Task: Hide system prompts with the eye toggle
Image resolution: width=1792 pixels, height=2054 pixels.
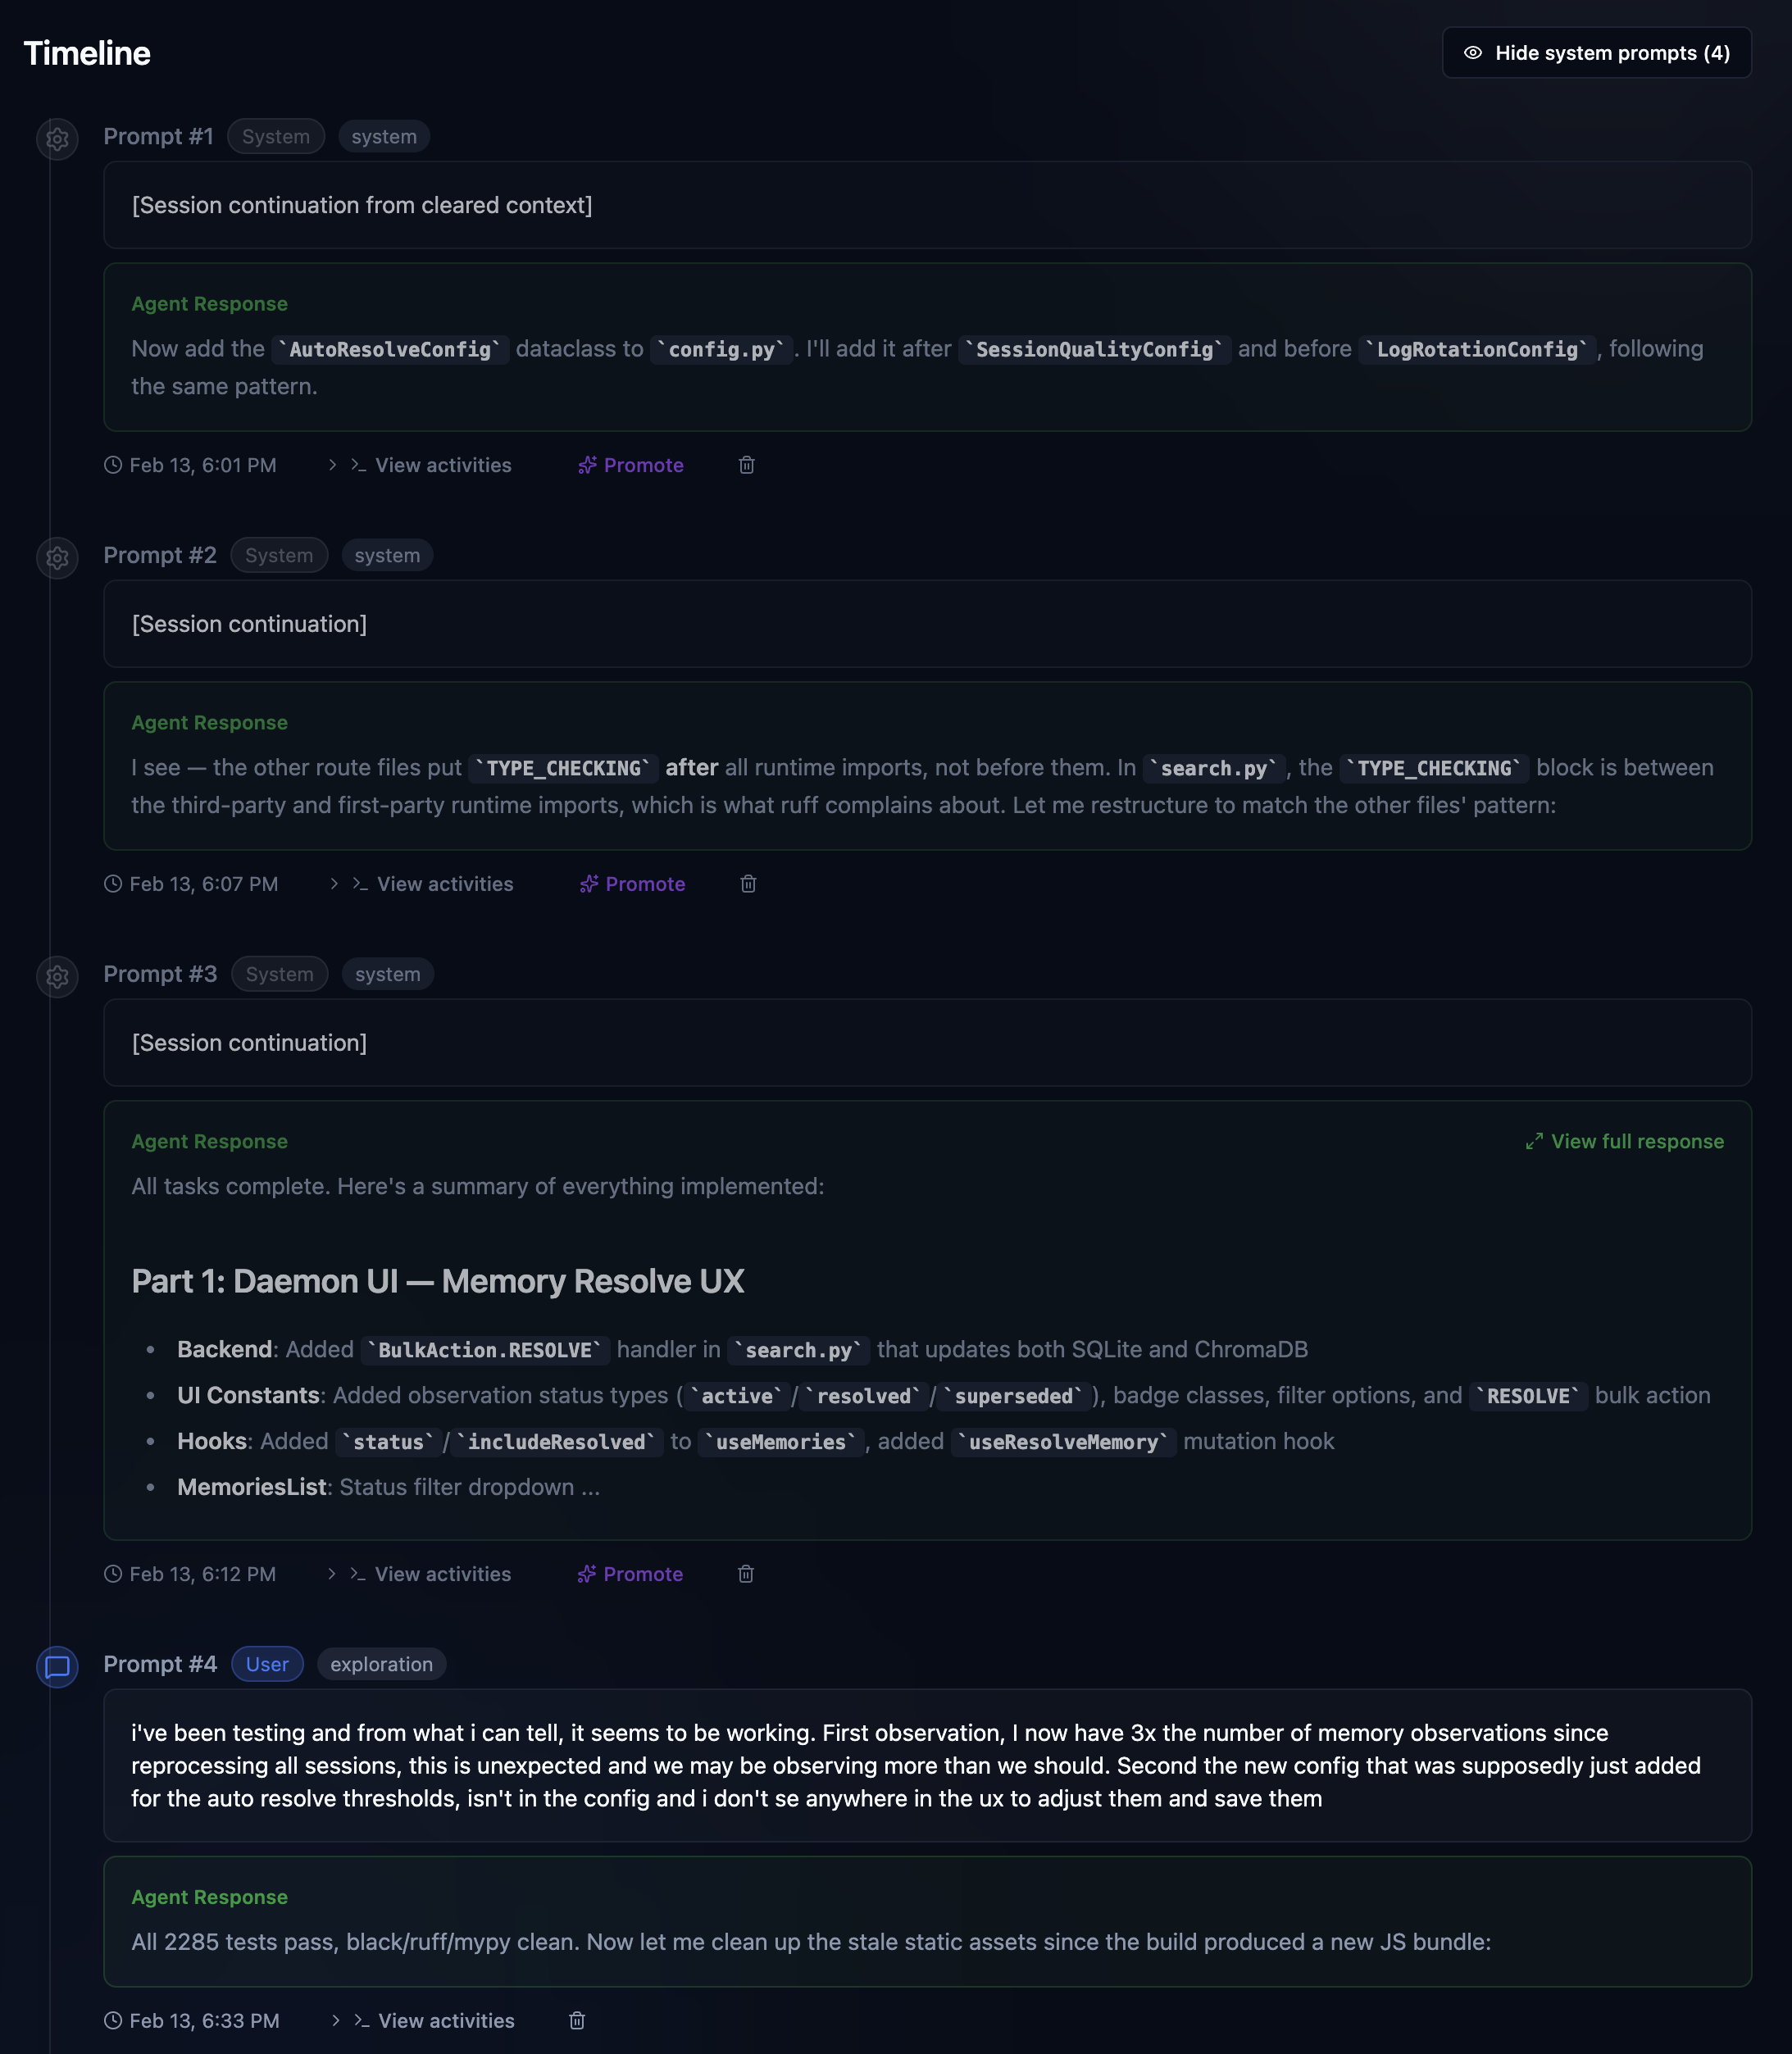Action: tap(1596, 53)
